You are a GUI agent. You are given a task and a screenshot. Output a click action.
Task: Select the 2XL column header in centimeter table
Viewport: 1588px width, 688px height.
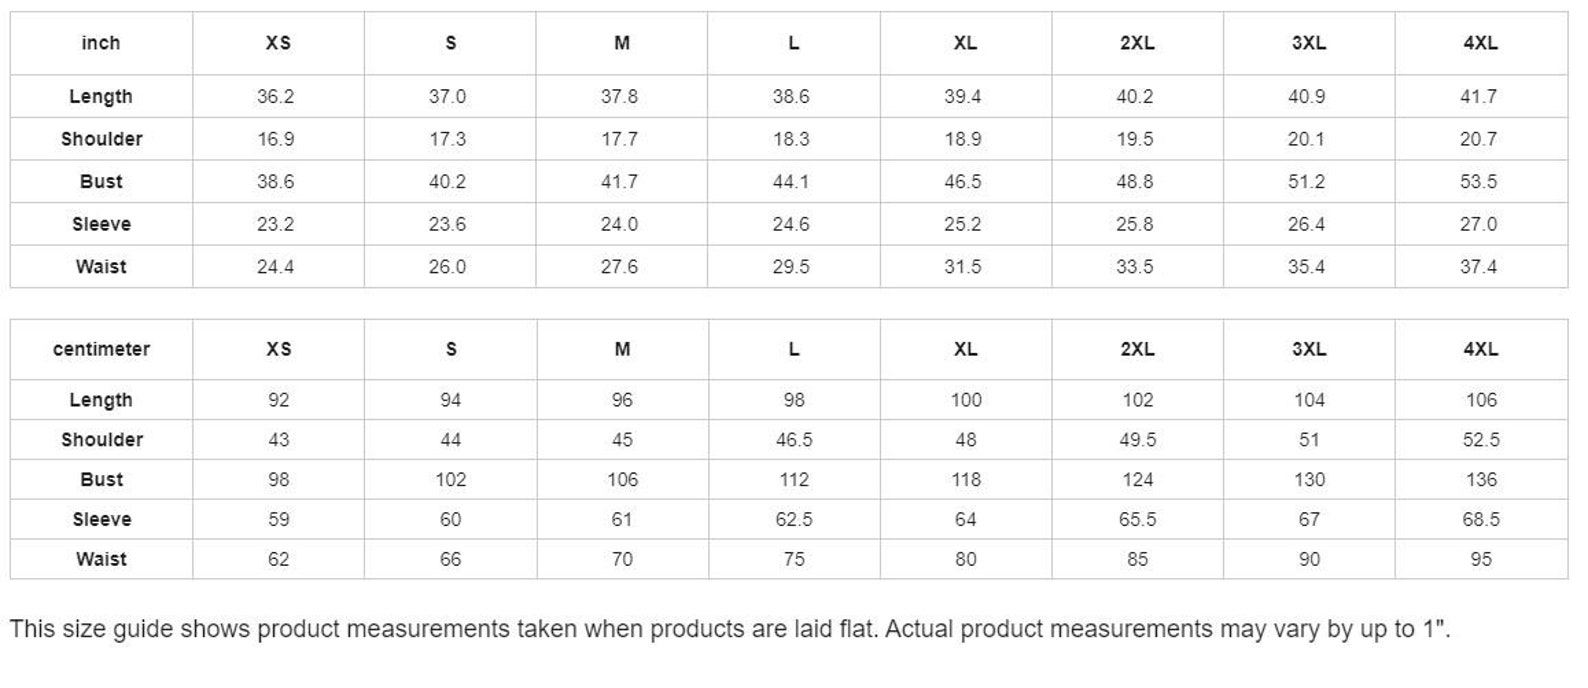click(x=1138, y=349)
